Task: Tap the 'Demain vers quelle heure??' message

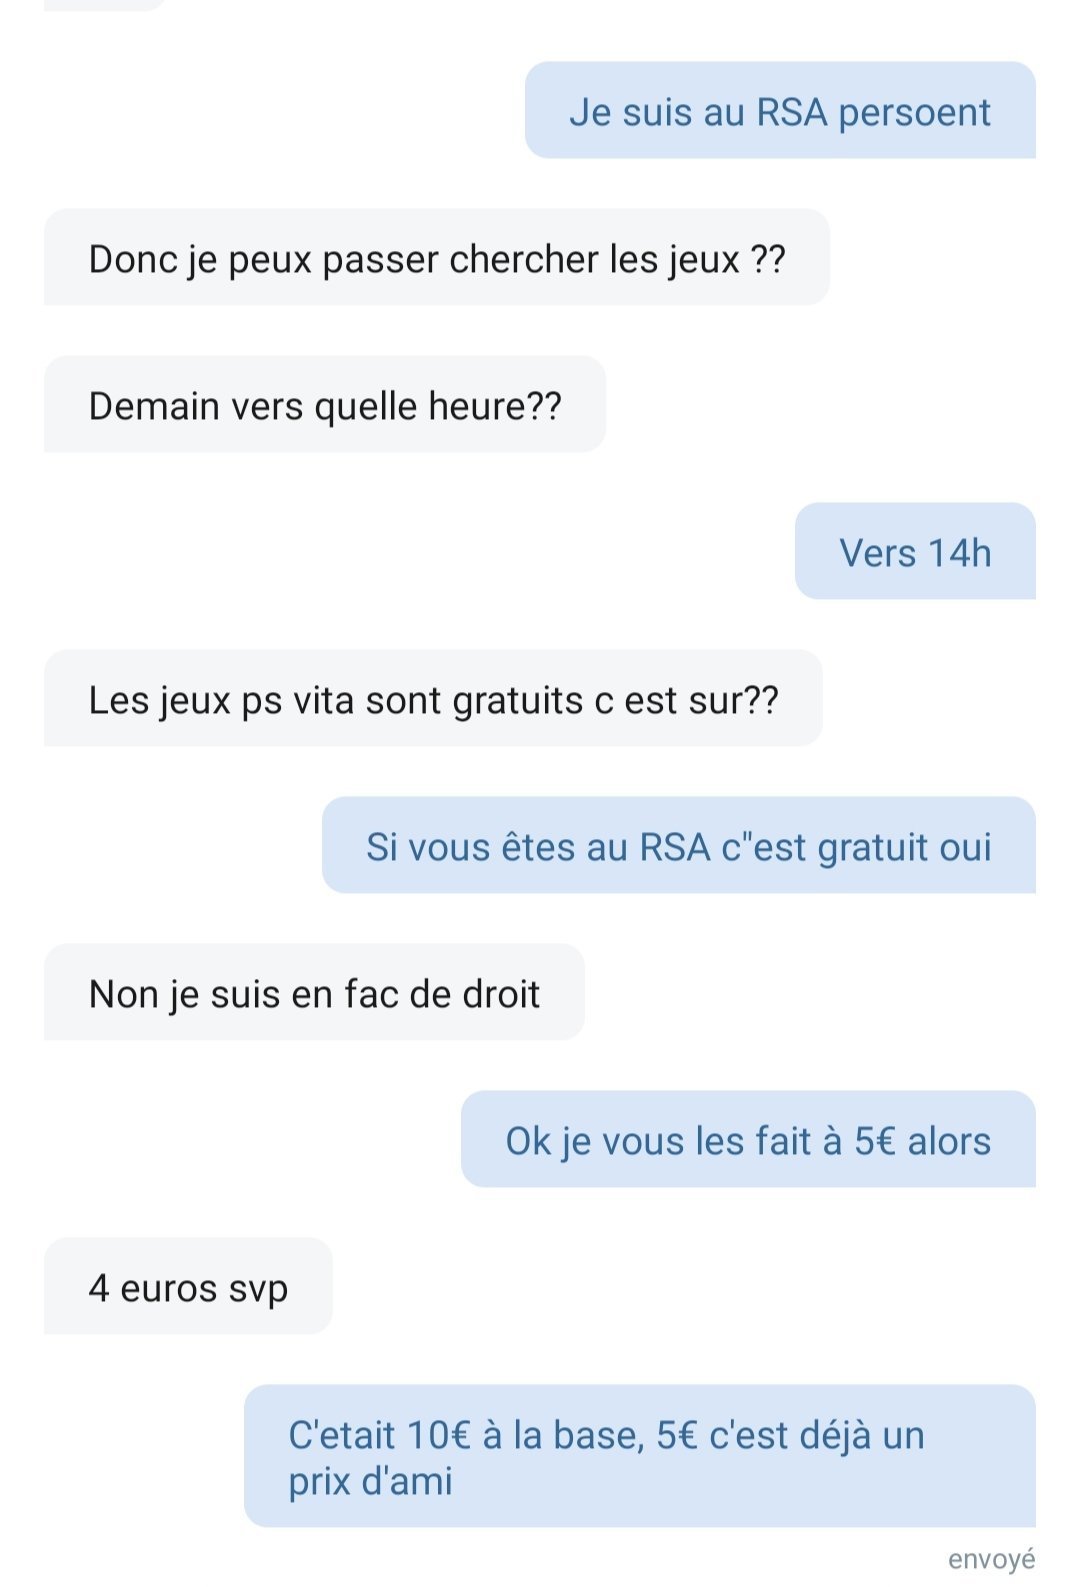Action: point(325,405)
